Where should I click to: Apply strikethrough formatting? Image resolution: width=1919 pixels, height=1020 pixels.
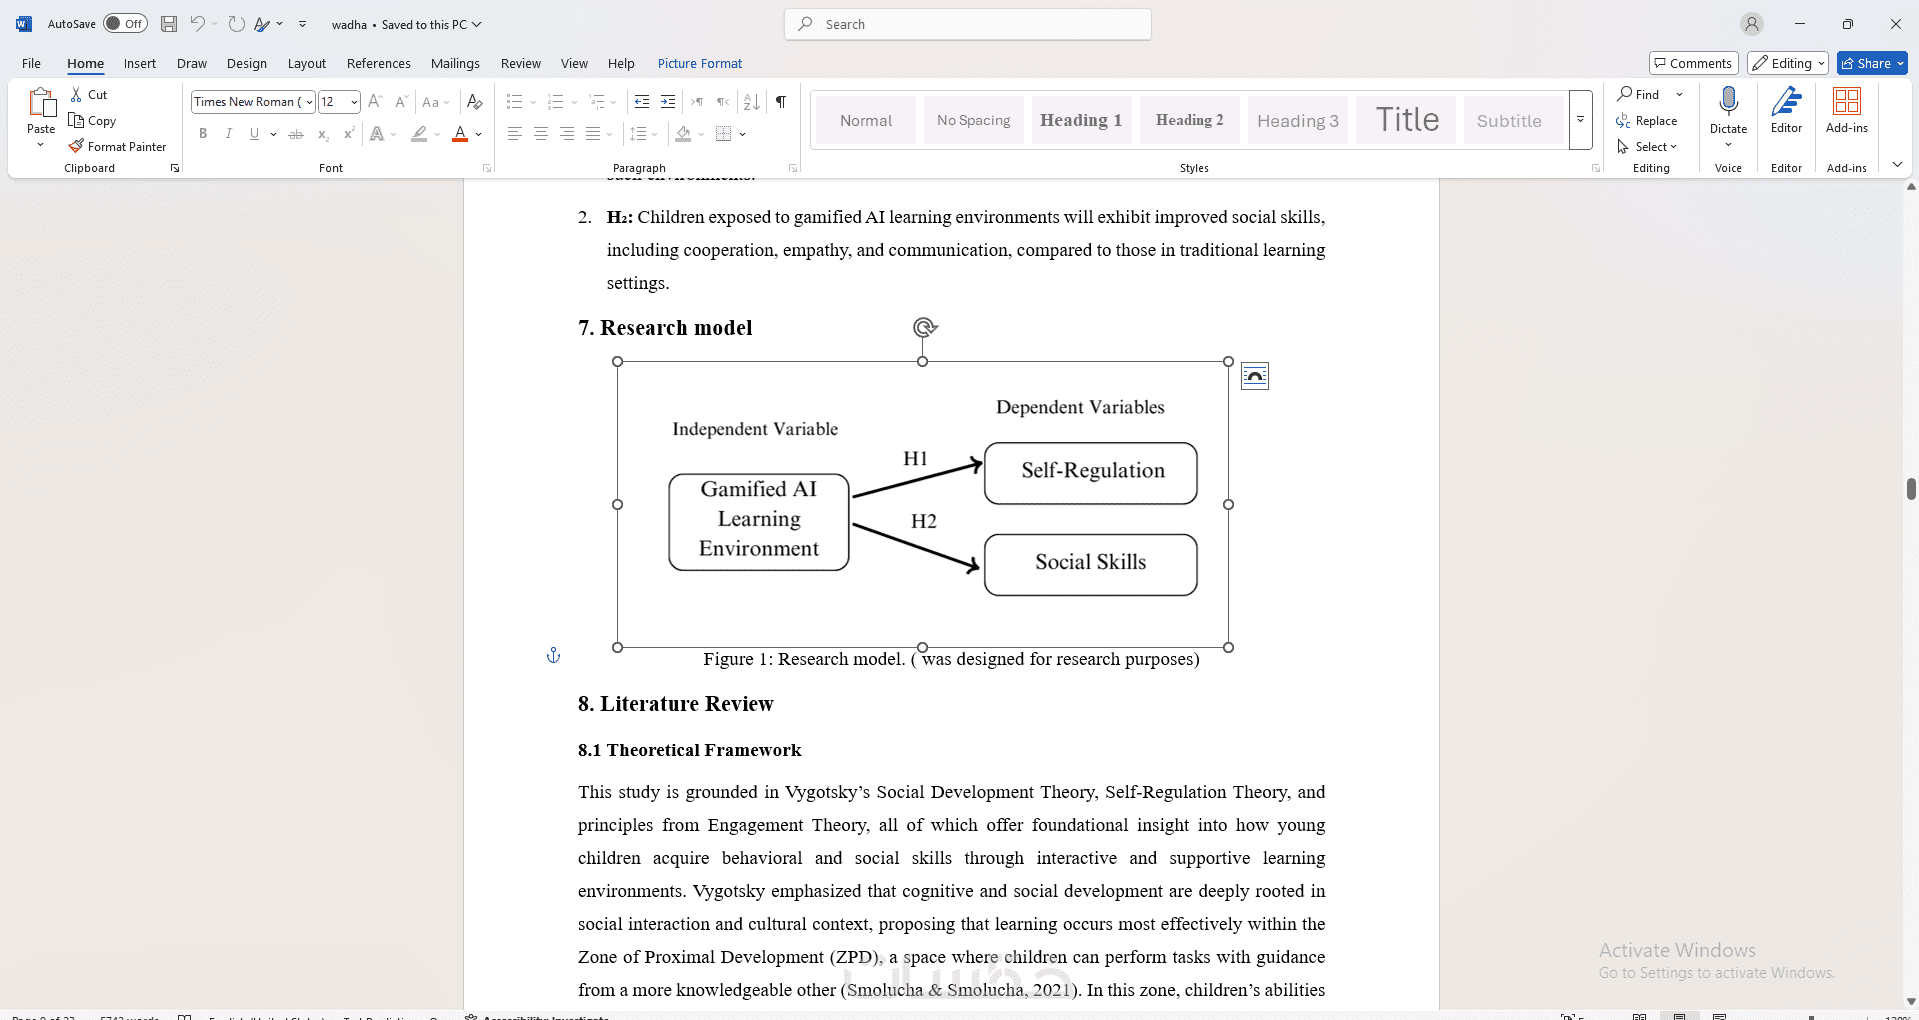pos(296,134)
